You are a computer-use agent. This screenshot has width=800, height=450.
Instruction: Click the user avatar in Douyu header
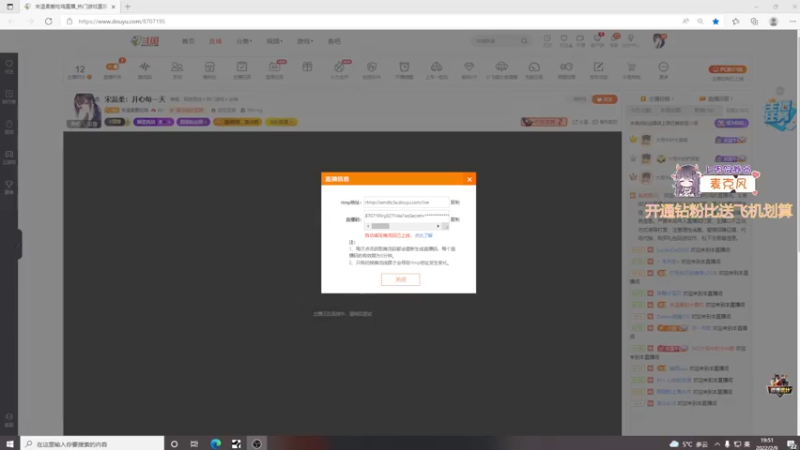(659, 41)
